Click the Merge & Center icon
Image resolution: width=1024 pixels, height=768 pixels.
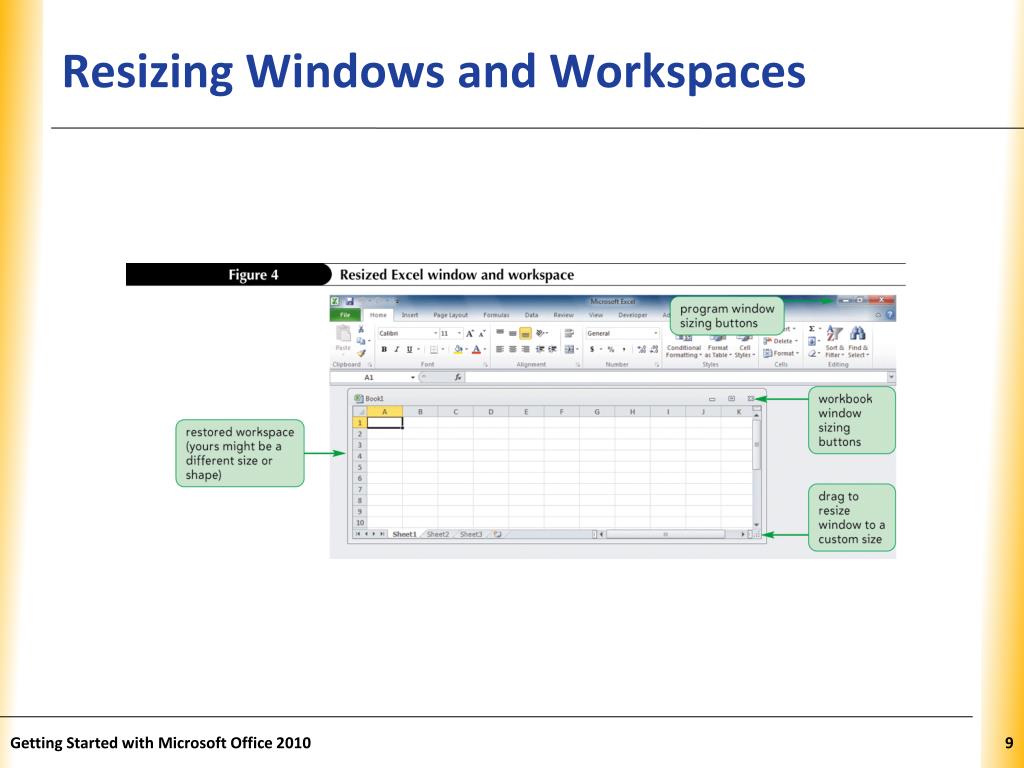click(x=569, y=349)
